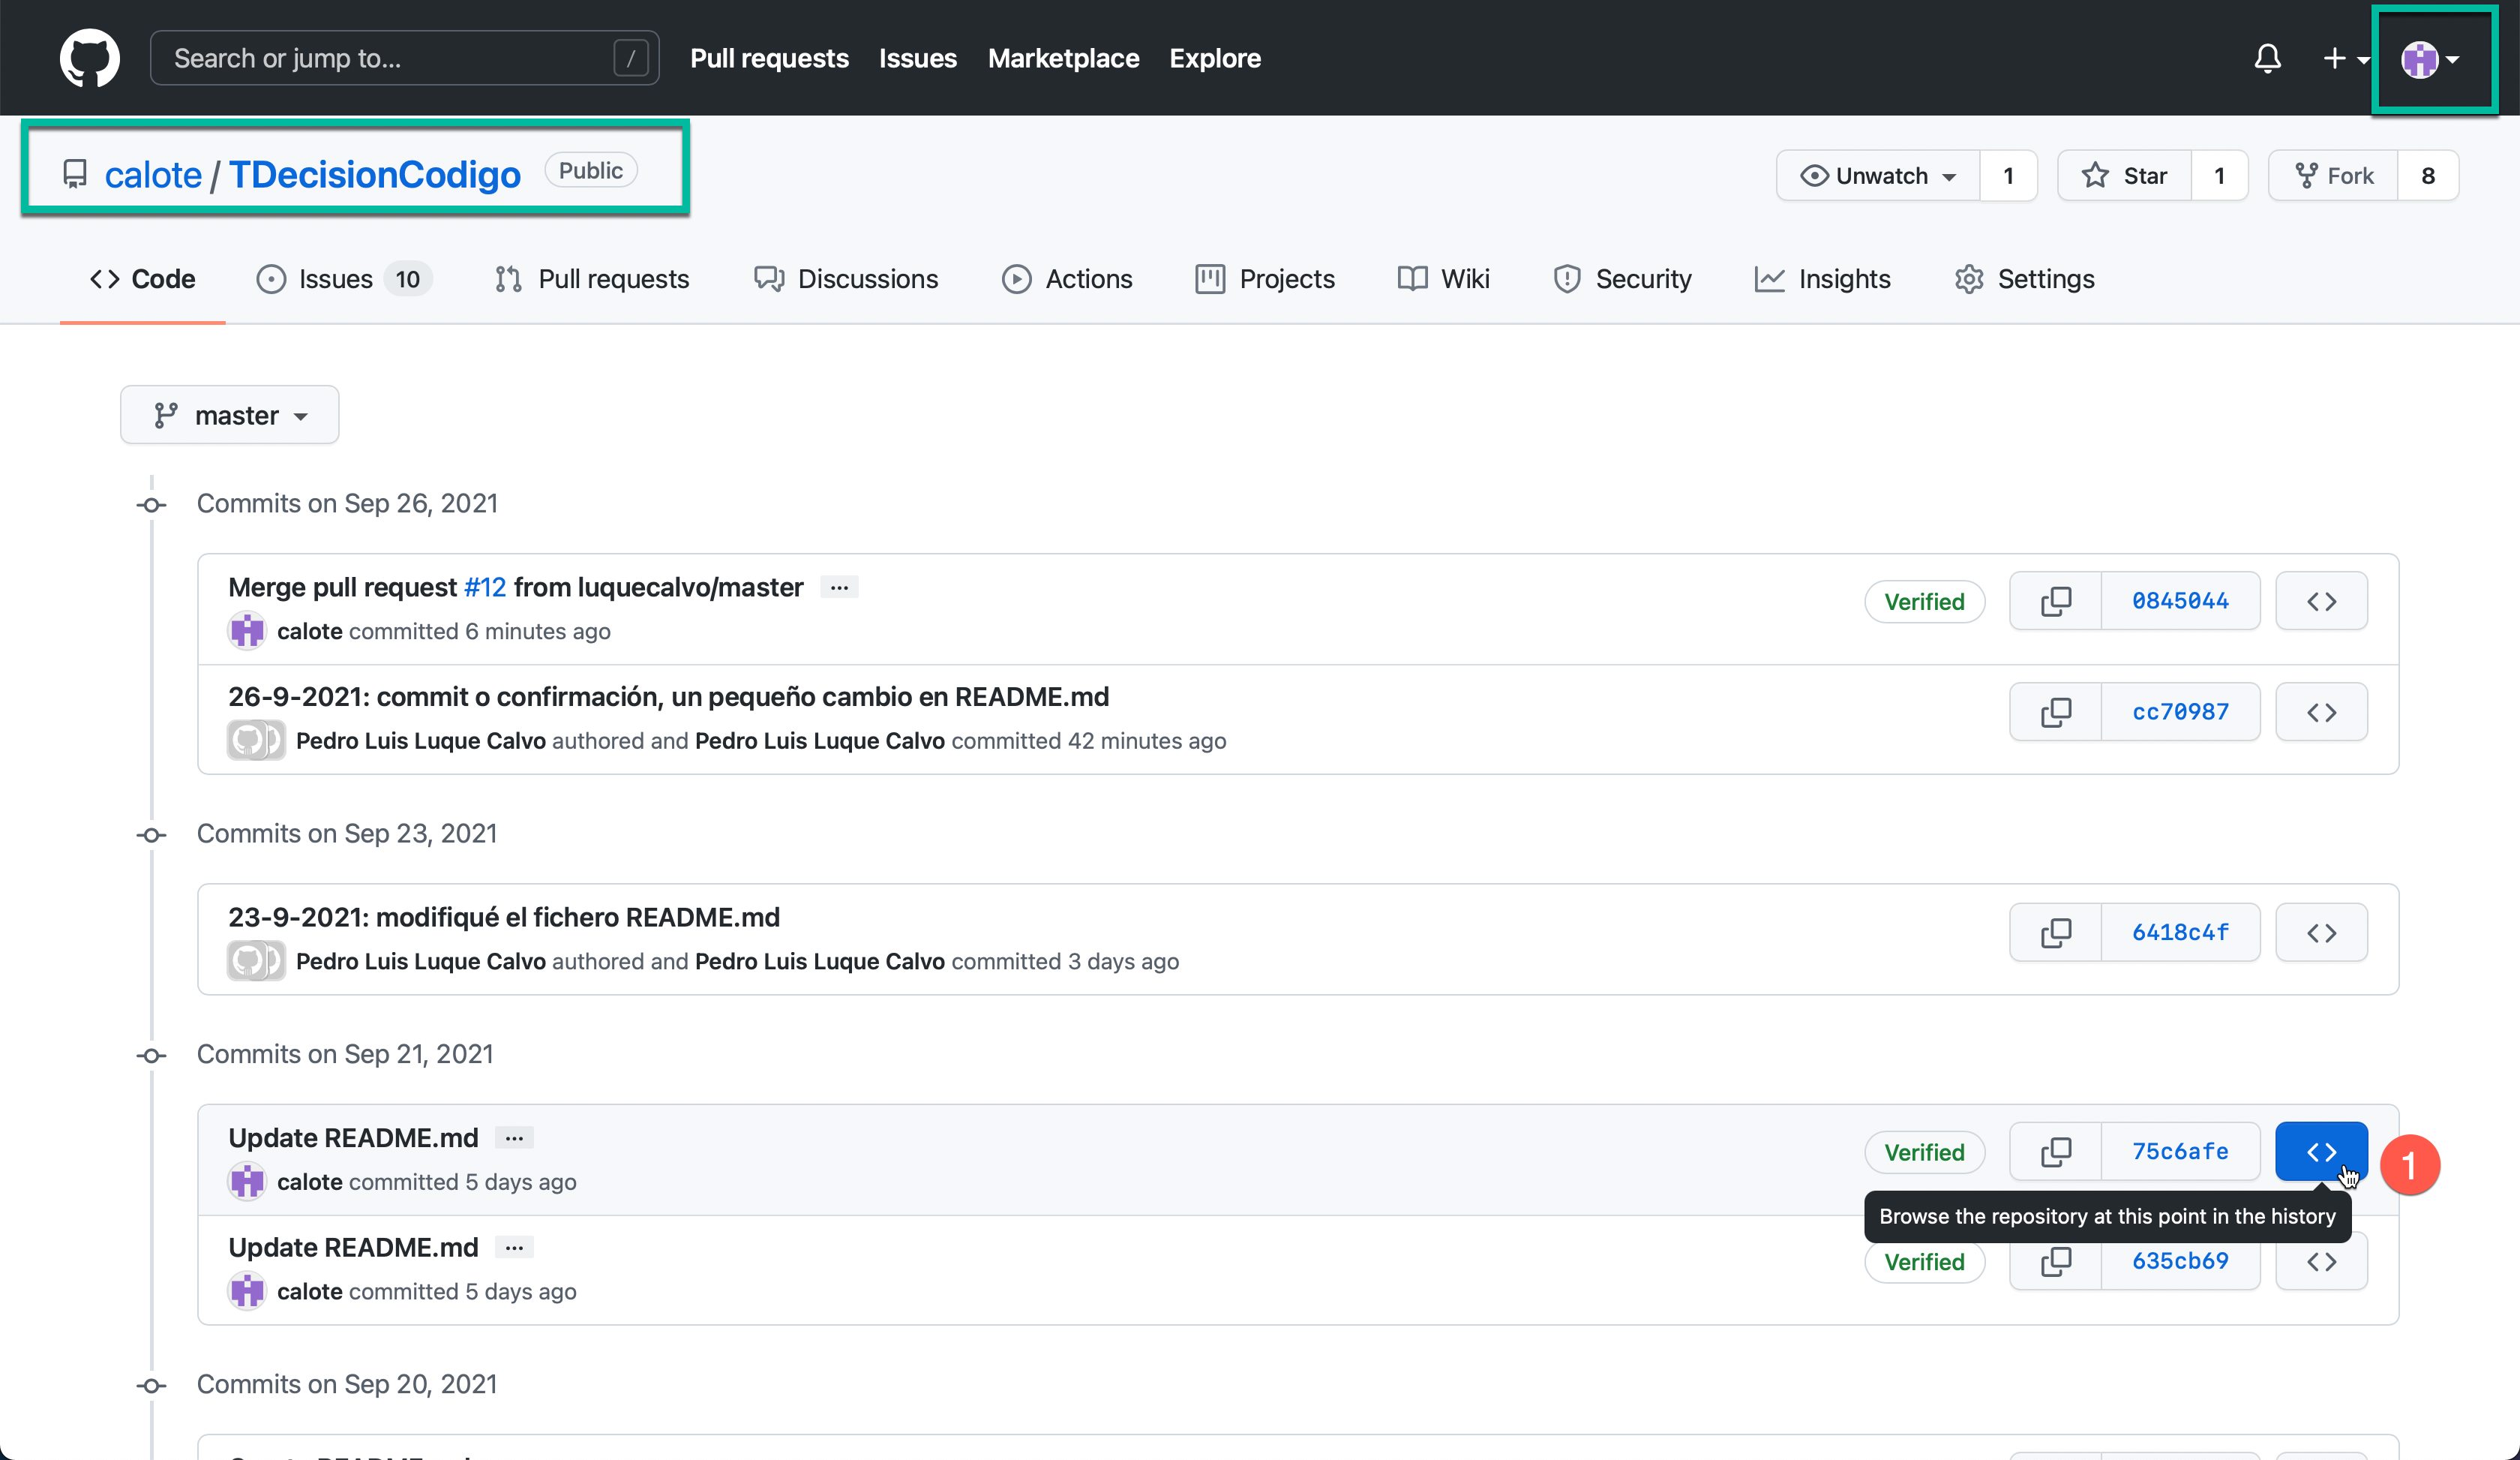Expand the Merge pull request commit description

coord(839,587)
